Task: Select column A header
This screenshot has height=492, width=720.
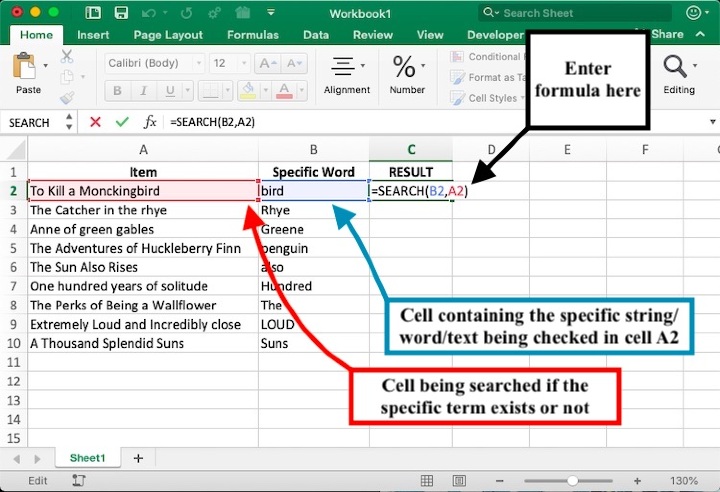Action: point(143,150)
